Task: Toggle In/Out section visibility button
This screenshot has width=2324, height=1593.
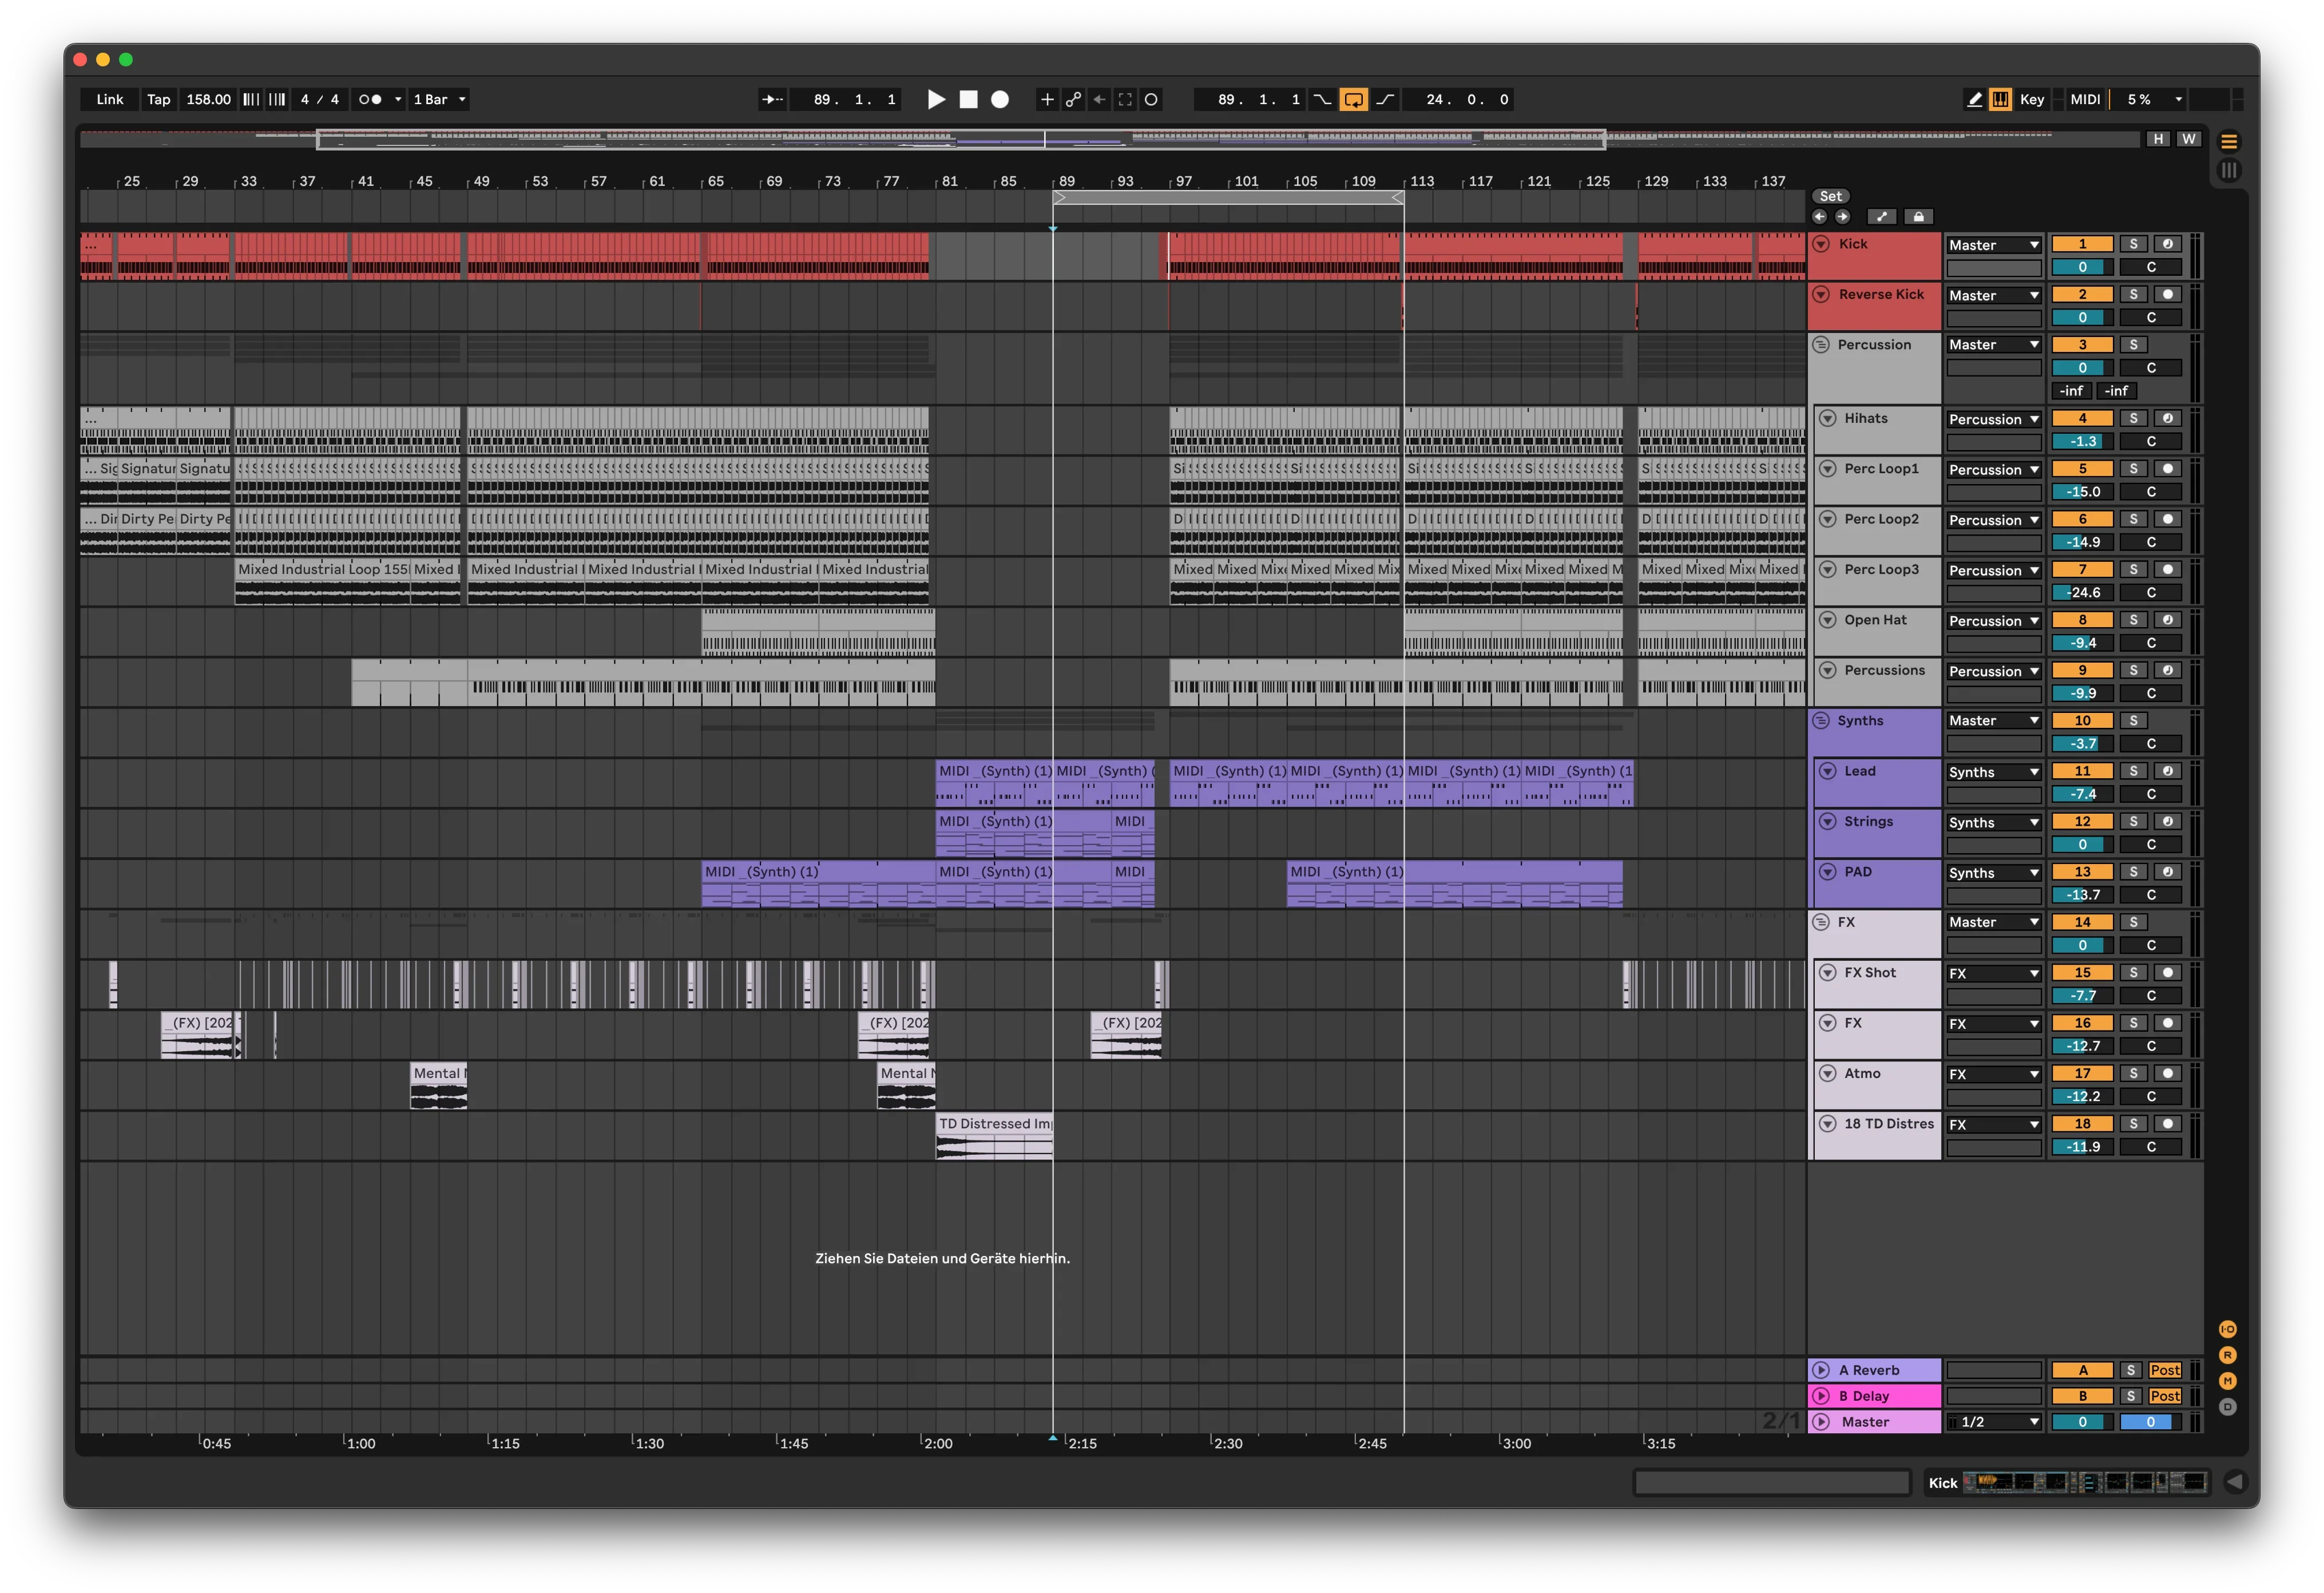Action: 2227,1329
